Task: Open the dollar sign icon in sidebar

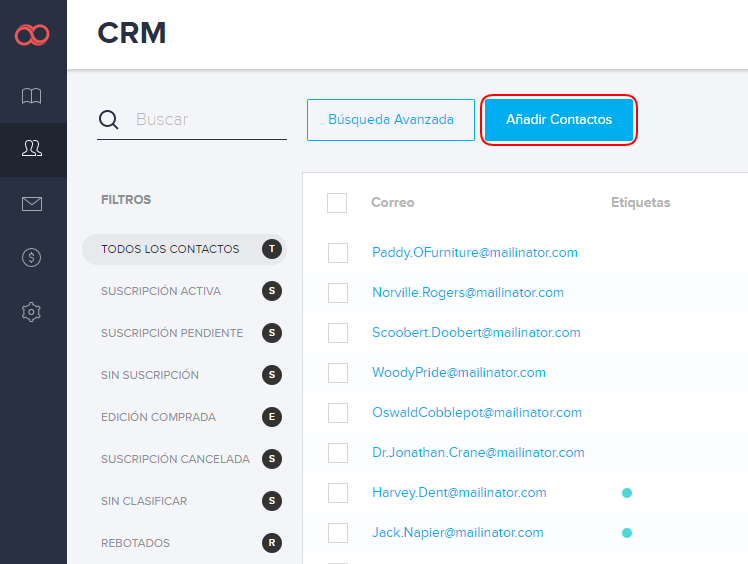Action: [x=32, y=258]
